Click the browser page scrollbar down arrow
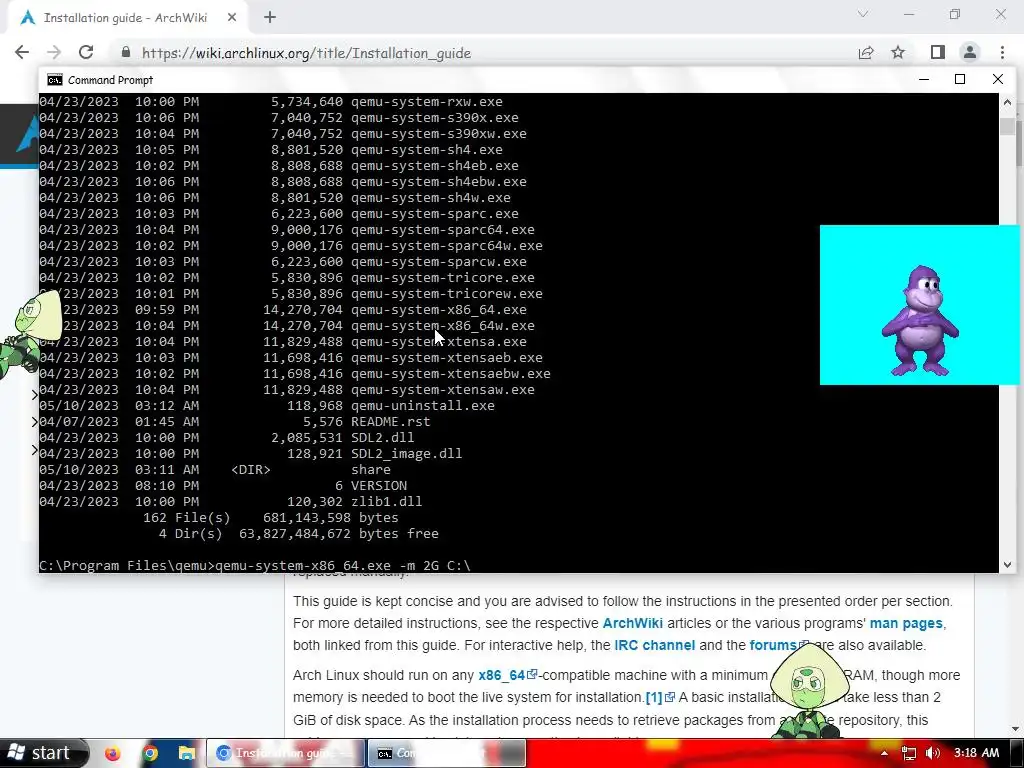 1017,729
